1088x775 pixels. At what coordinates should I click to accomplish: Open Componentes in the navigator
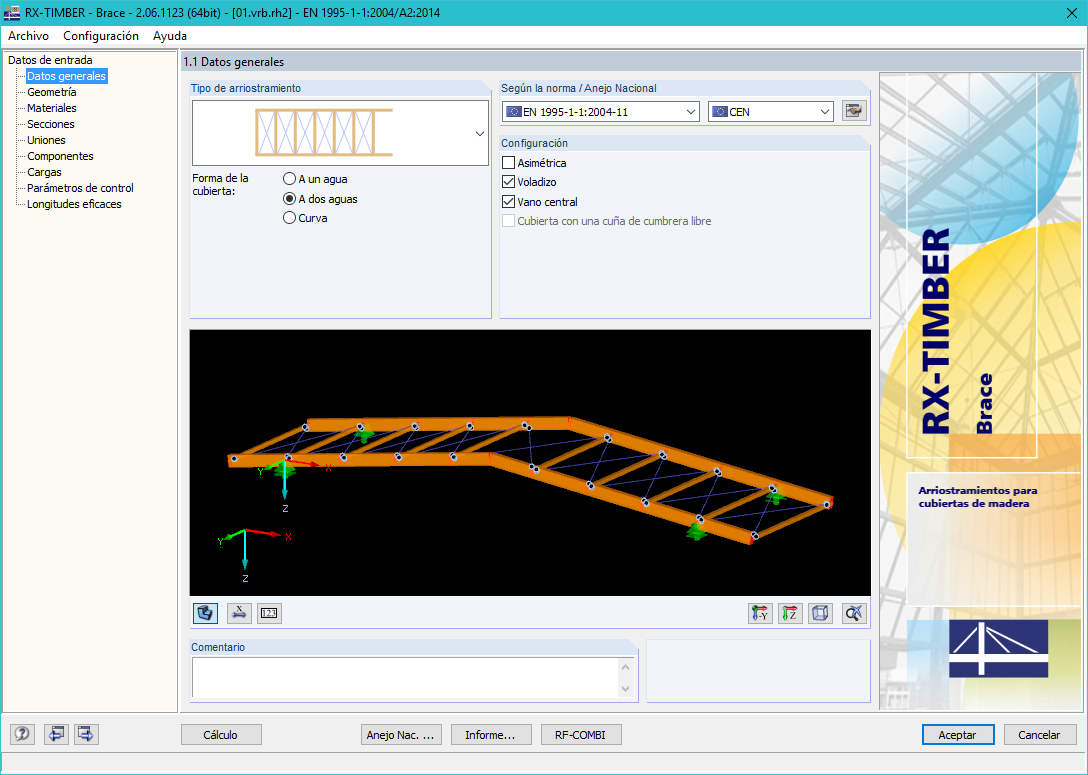point(60,156)
